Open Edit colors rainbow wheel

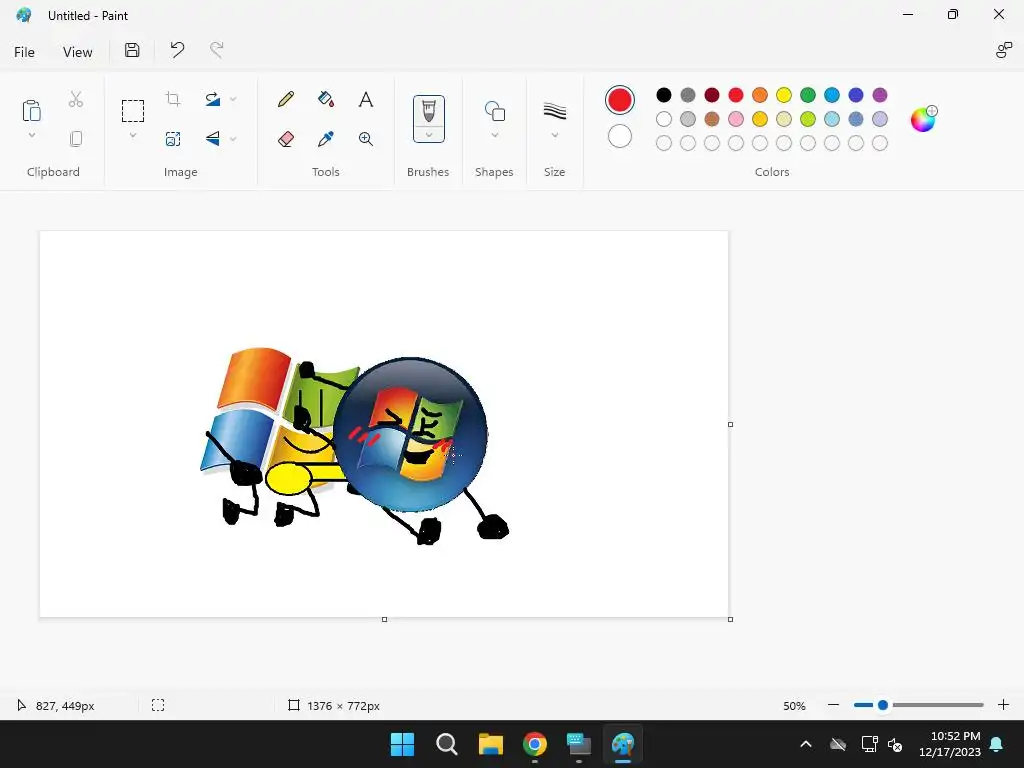pos(924,119)
